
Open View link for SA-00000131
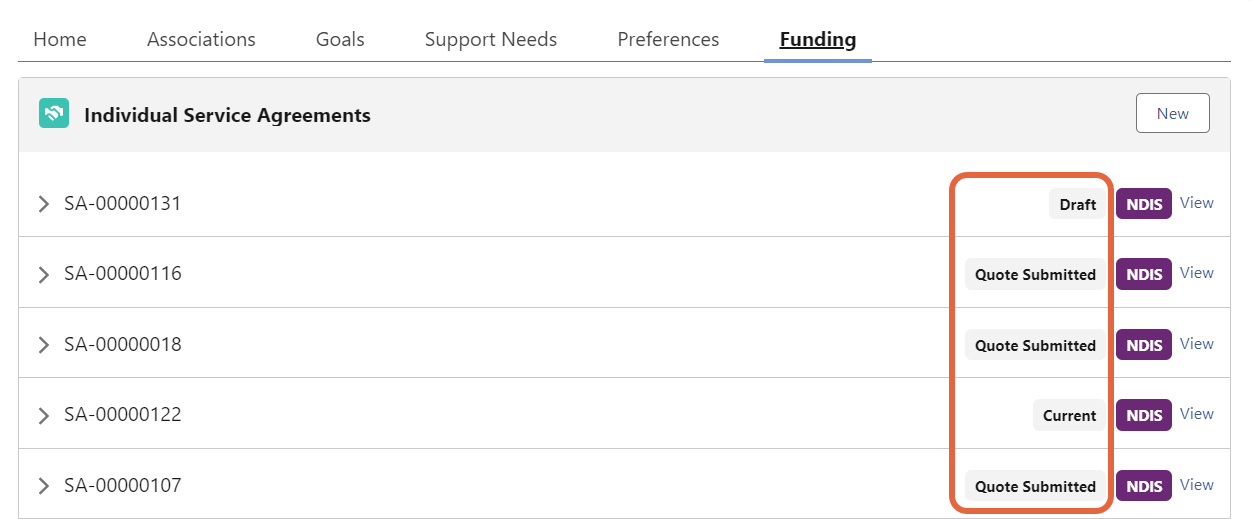coord(1196,203)
